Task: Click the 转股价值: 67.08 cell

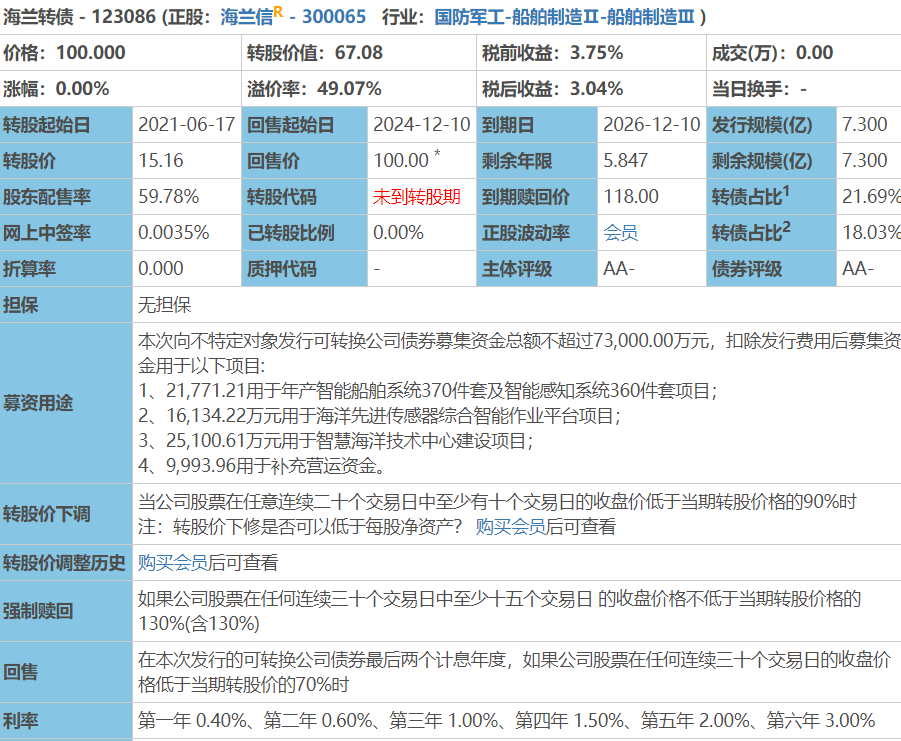Action: (x=359, y=53)
